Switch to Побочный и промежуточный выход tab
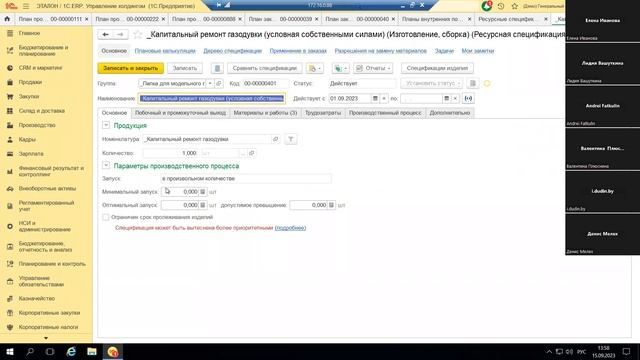 [180, 113]
